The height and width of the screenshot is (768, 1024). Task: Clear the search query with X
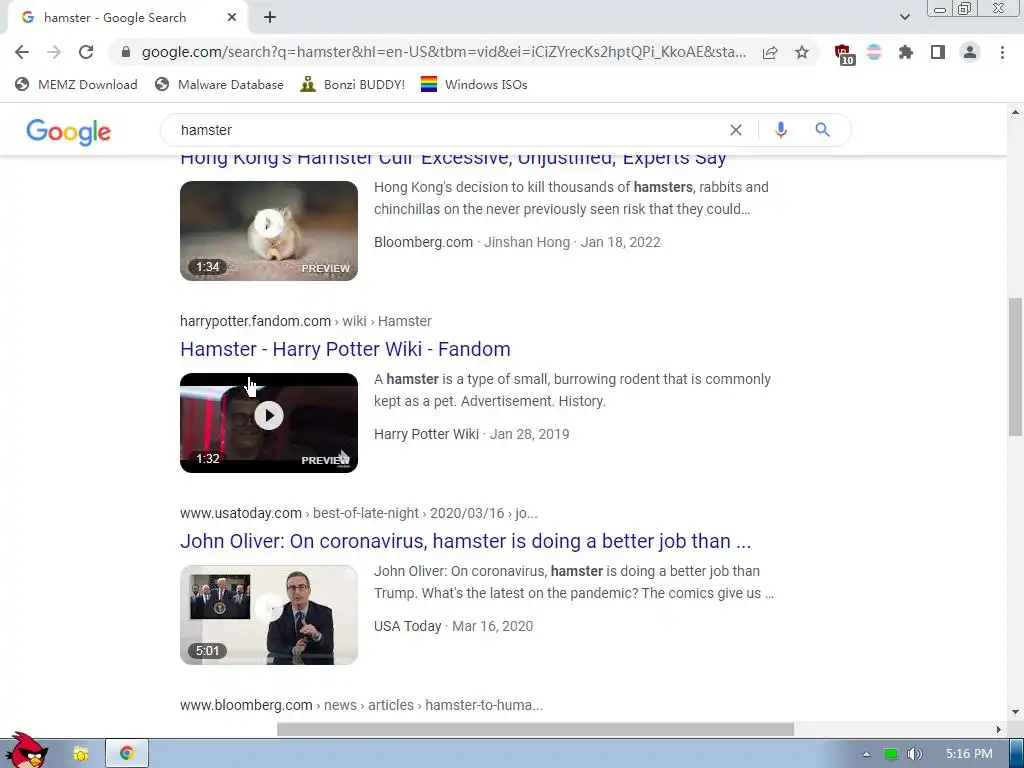[736, 130]
